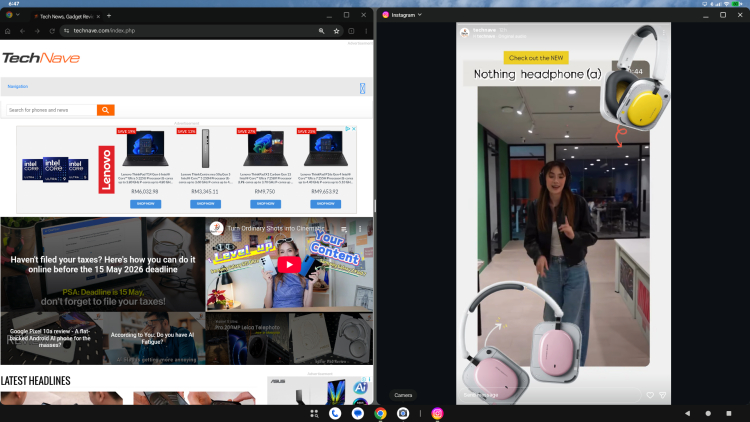Click the TechNave logo
Viewport: 750px width, 422px height.
pos(41,58)
